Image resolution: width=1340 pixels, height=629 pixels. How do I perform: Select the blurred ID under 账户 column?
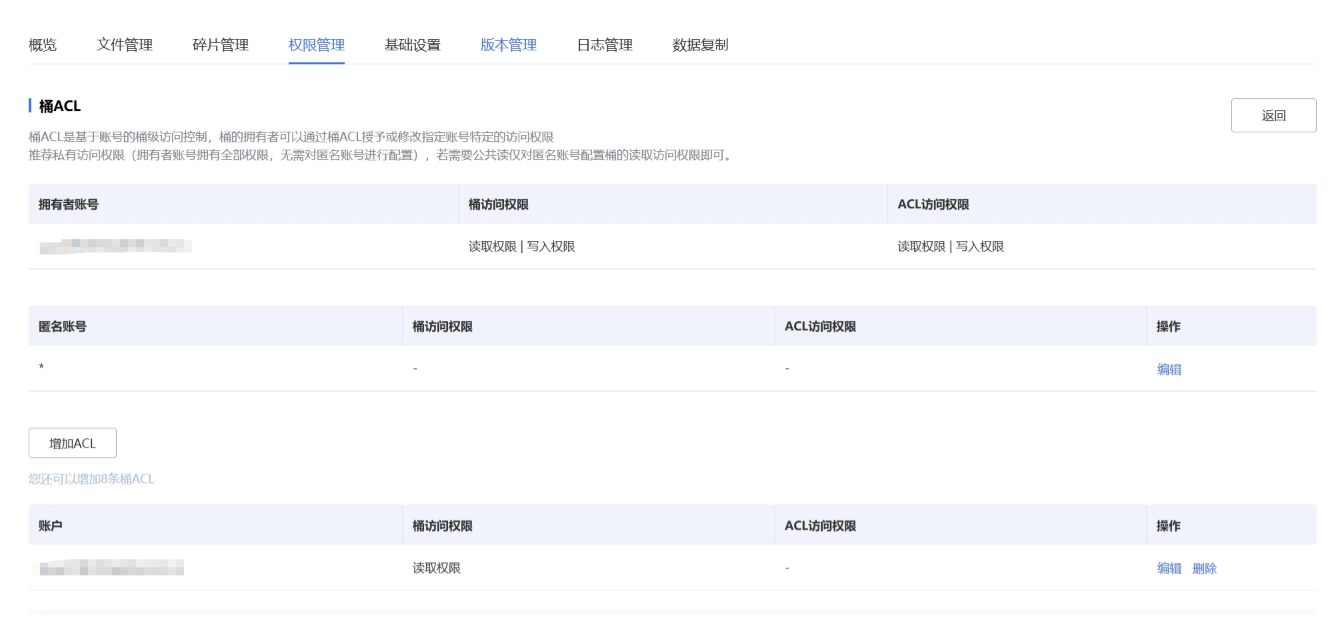click(111, 568)
